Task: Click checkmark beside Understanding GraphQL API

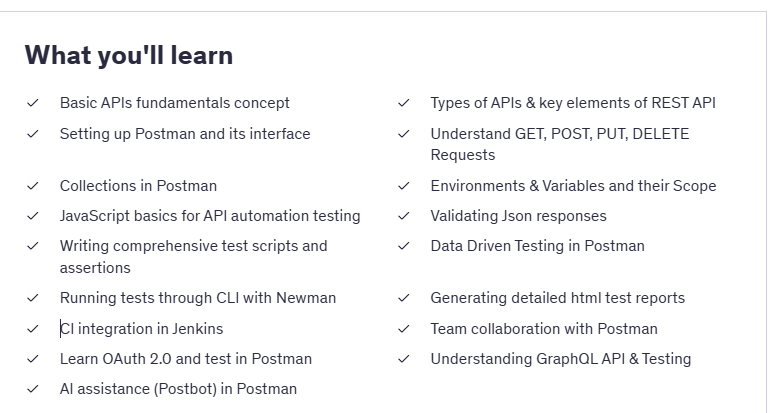Action: tap(404, 359)
